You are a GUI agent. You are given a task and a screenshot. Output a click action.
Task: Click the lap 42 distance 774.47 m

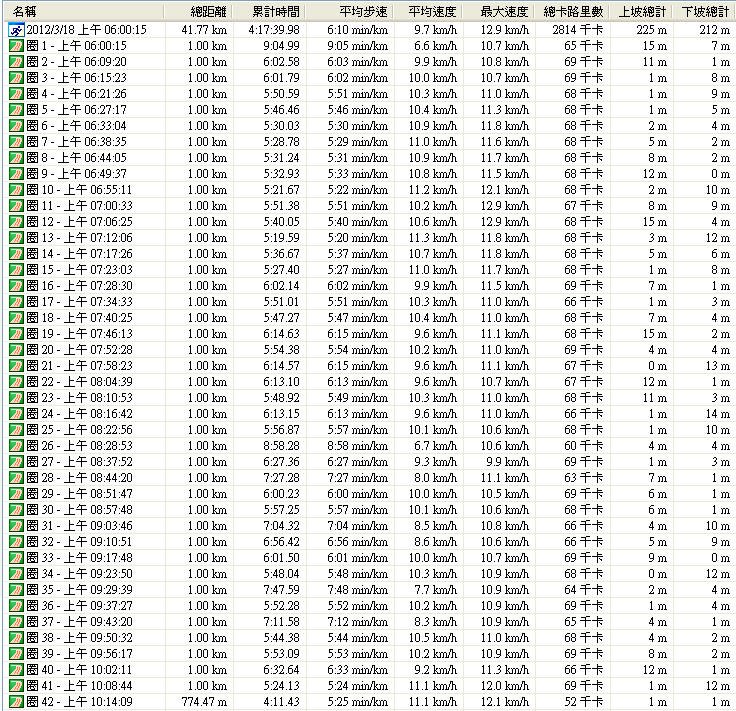pos(204,702)
